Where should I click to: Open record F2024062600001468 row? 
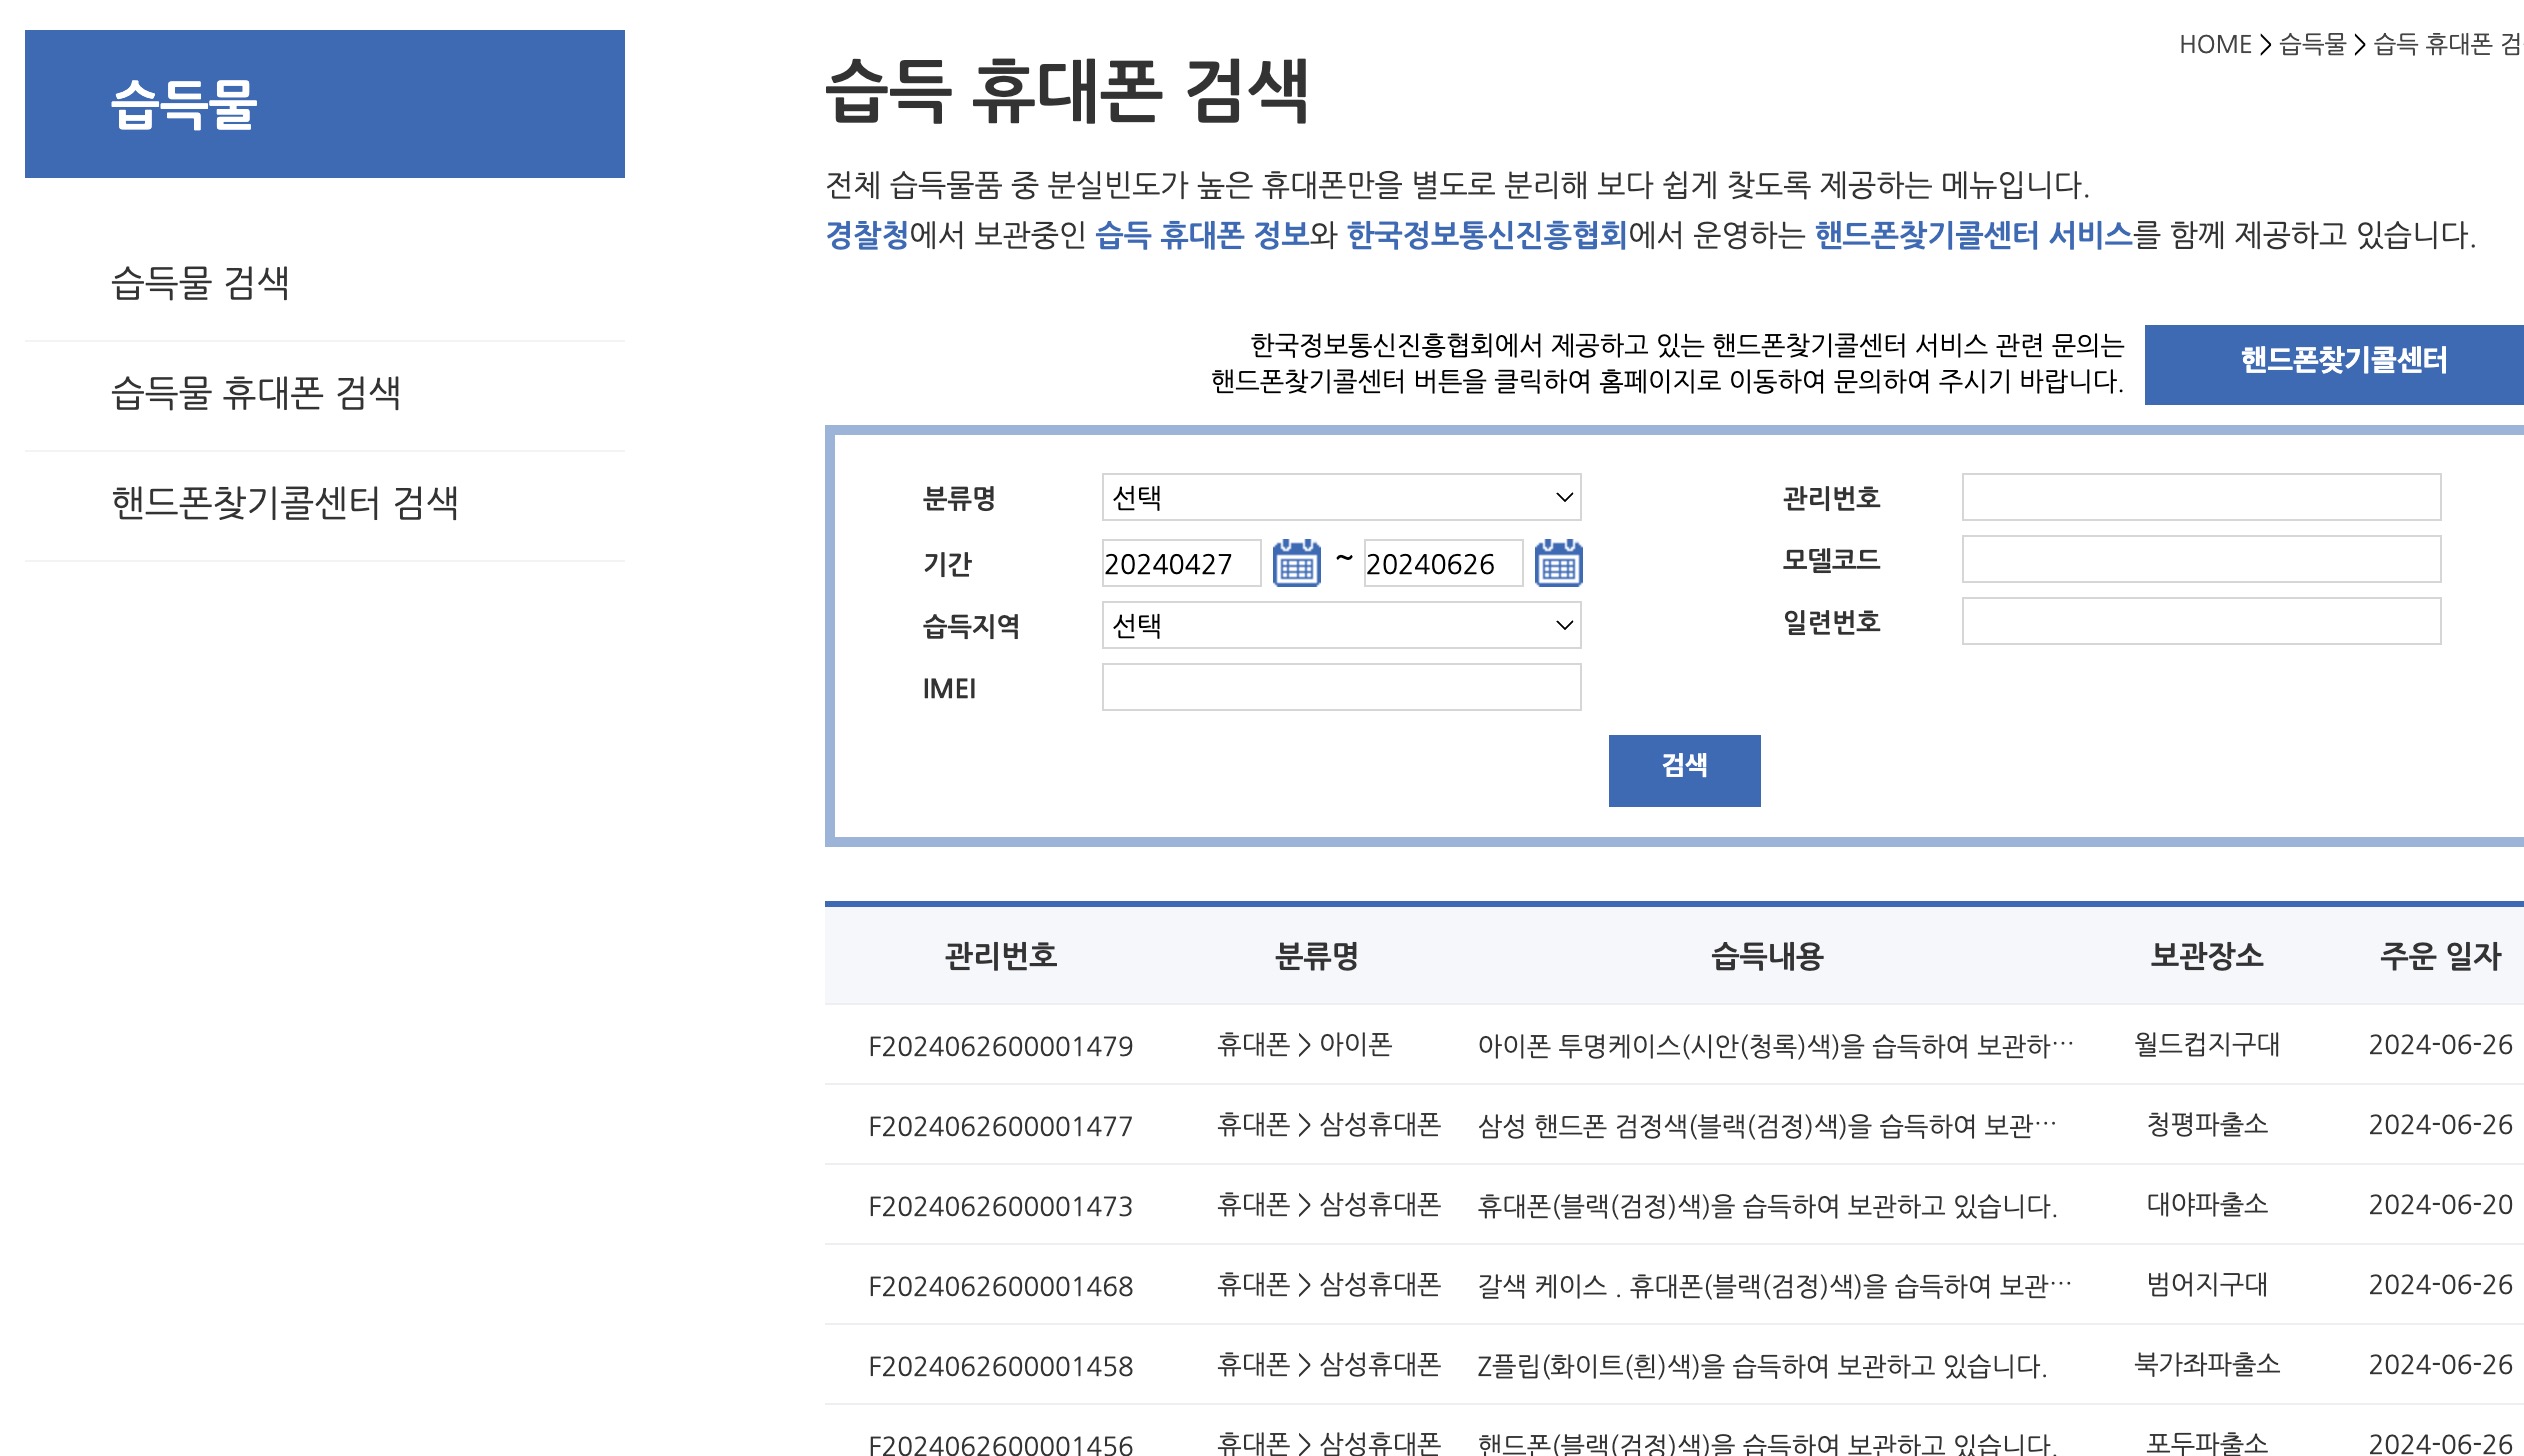pos(1000,1286)
